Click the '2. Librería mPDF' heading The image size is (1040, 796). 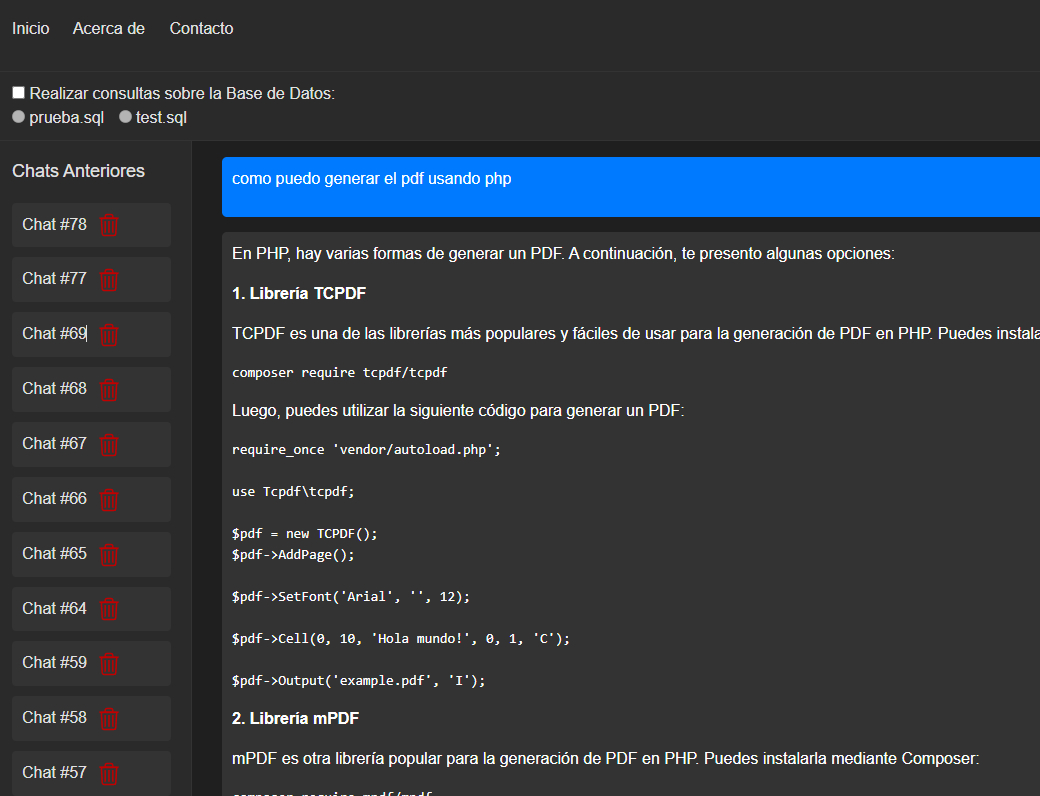click(296, 718)
